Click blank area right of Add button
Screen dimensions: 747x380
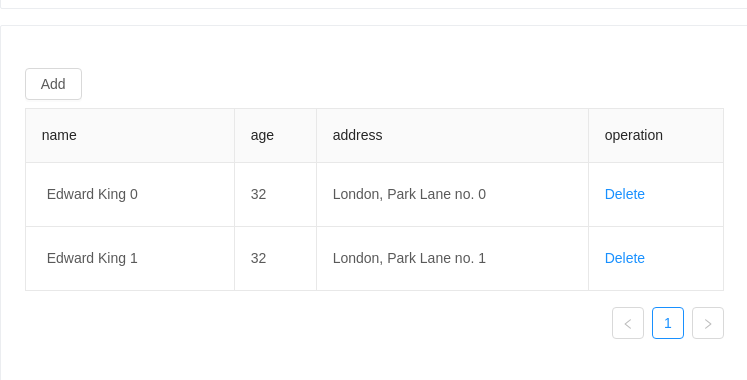coord(403,84)
